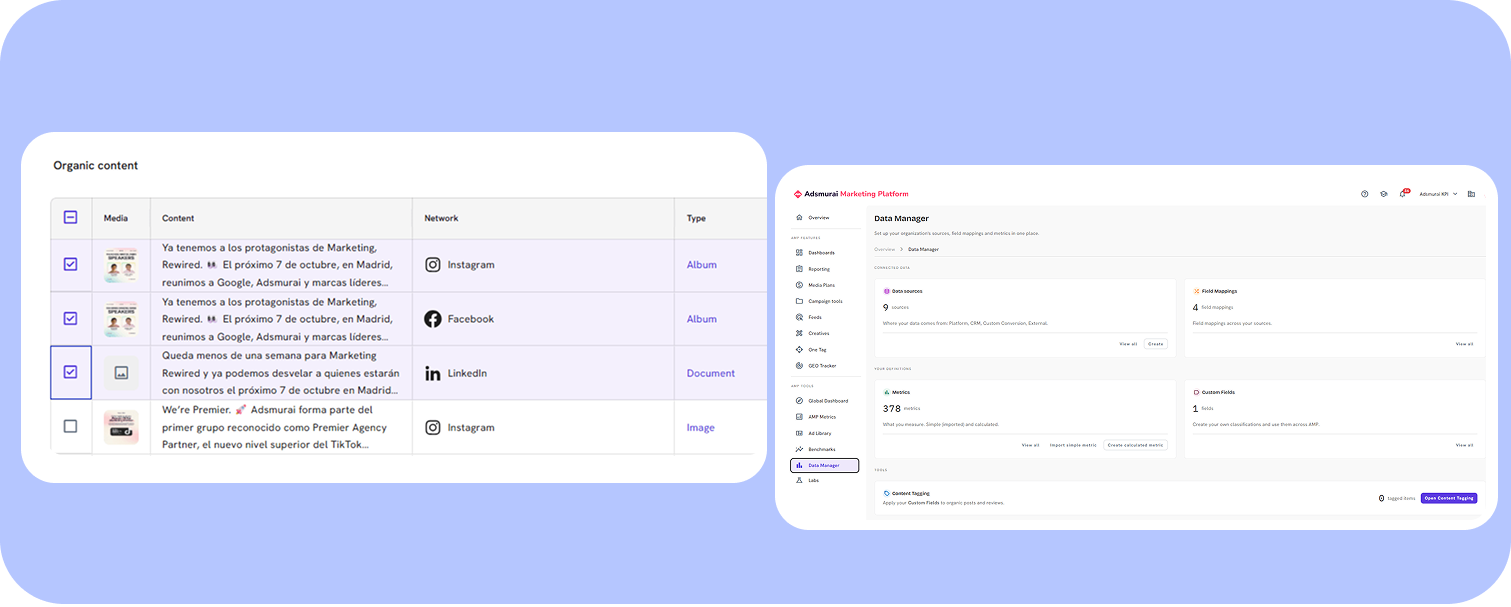Open the One Tag icon
The height and width of the screenshot is (607, 1511).
799,349
